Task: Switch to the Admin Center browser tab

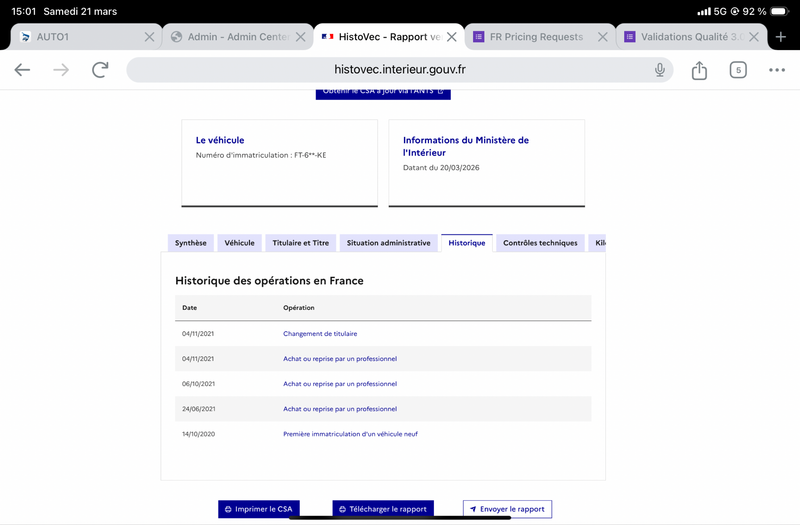Action: point(229,37)
